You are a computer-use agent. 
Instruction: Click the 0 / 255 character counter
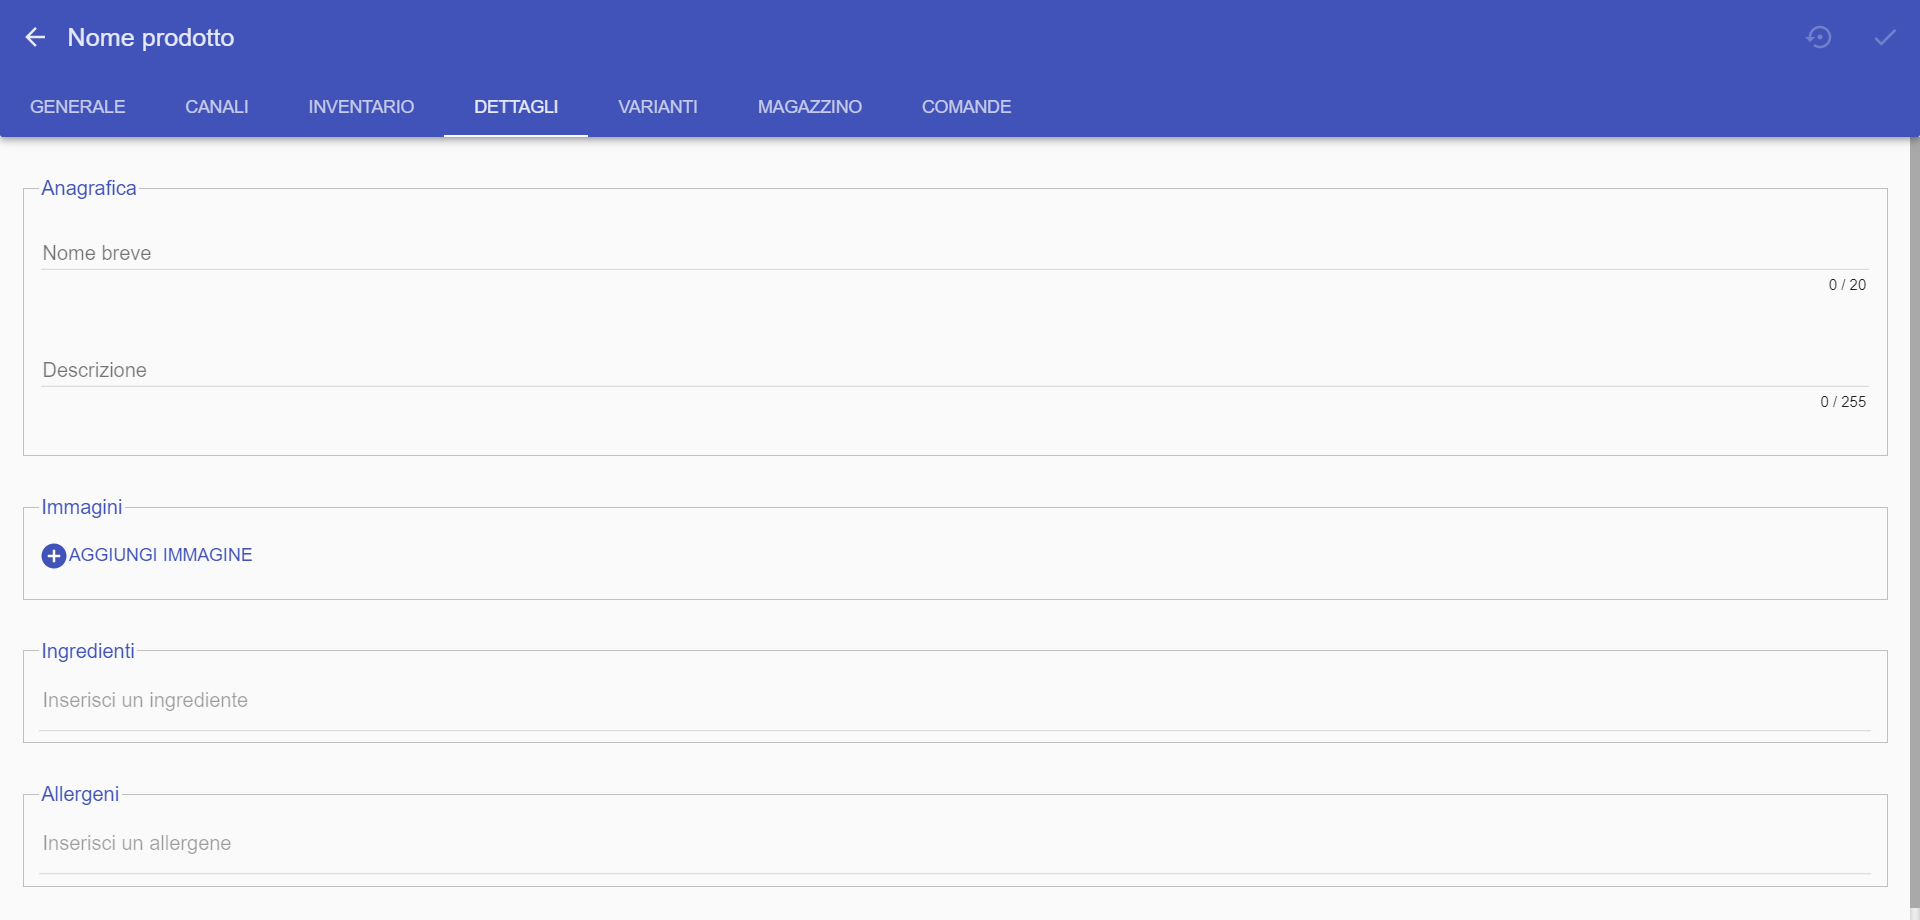click(x=1843, y=402)
